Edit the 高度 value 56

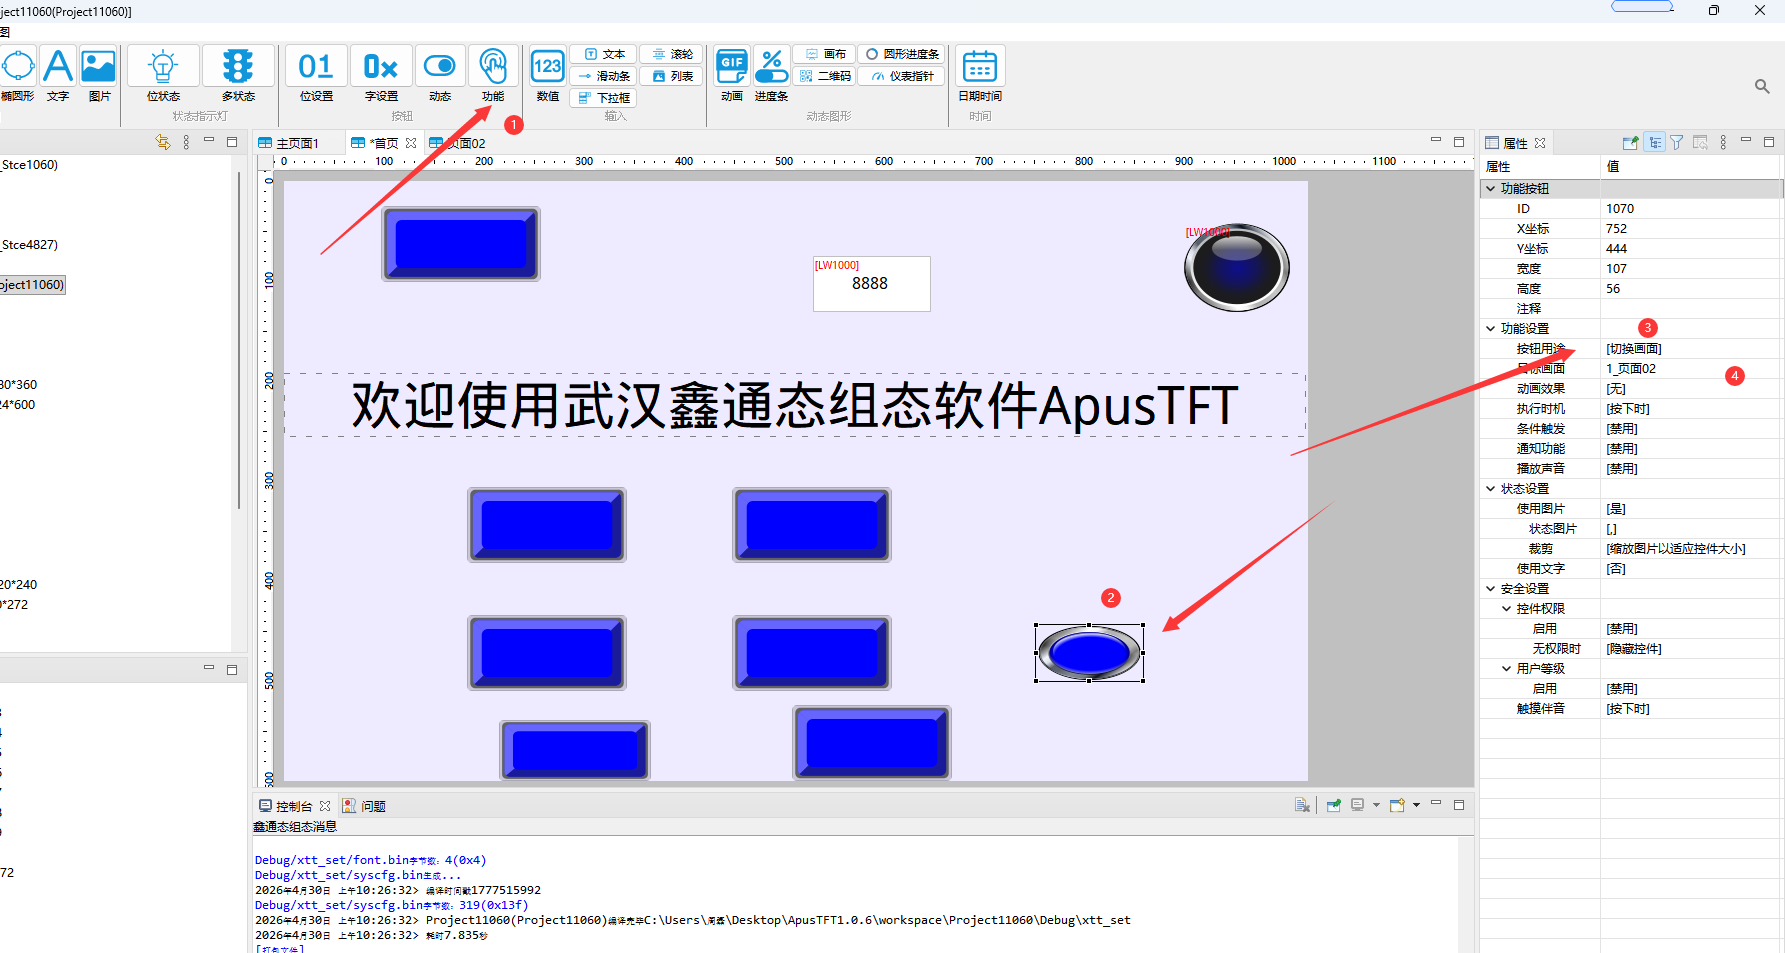pyautogui.click(x=1692, y=288)
